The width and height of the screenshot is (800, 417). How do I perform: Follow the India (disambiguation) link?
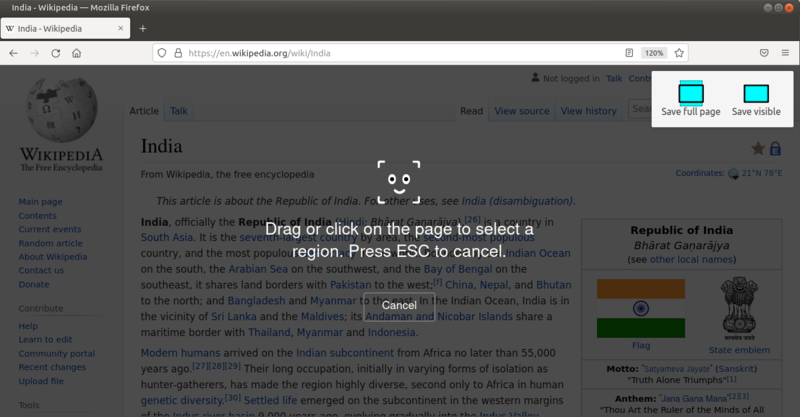pyautogui.click(x=517, y=201)
